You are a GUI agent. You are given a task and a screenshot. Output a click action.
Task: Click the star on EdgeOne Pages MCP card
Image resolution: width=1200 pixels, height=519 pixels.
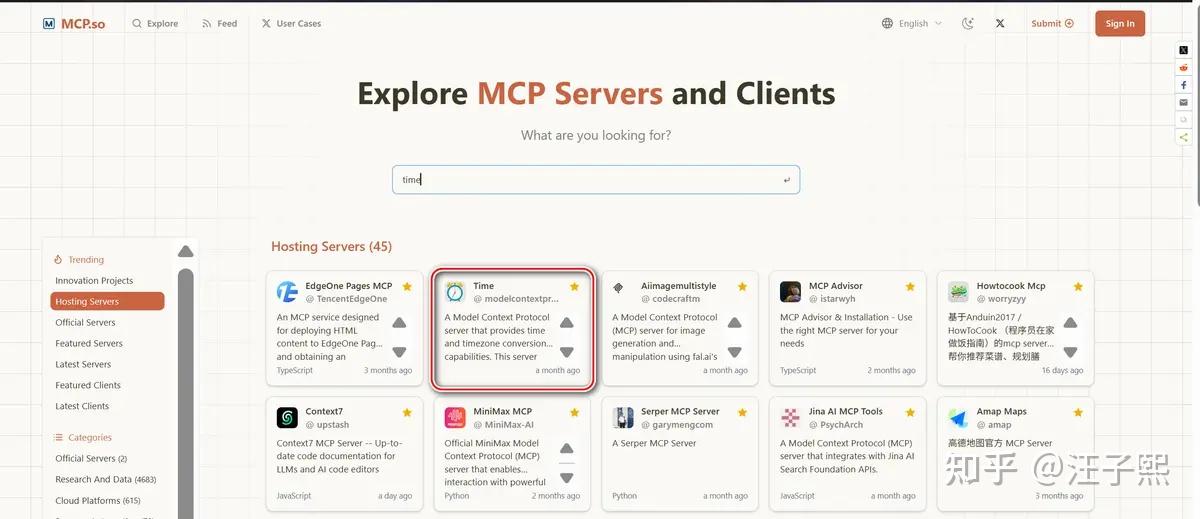(407, 287)
